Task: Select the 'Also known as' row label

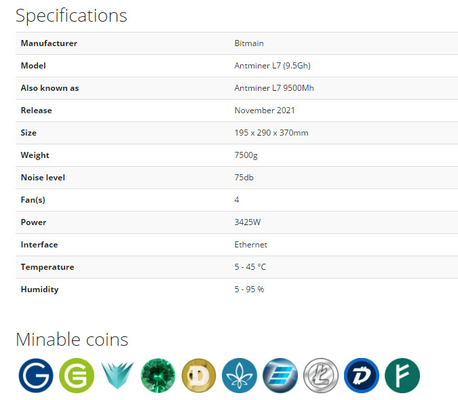Action: pos(50,88)
